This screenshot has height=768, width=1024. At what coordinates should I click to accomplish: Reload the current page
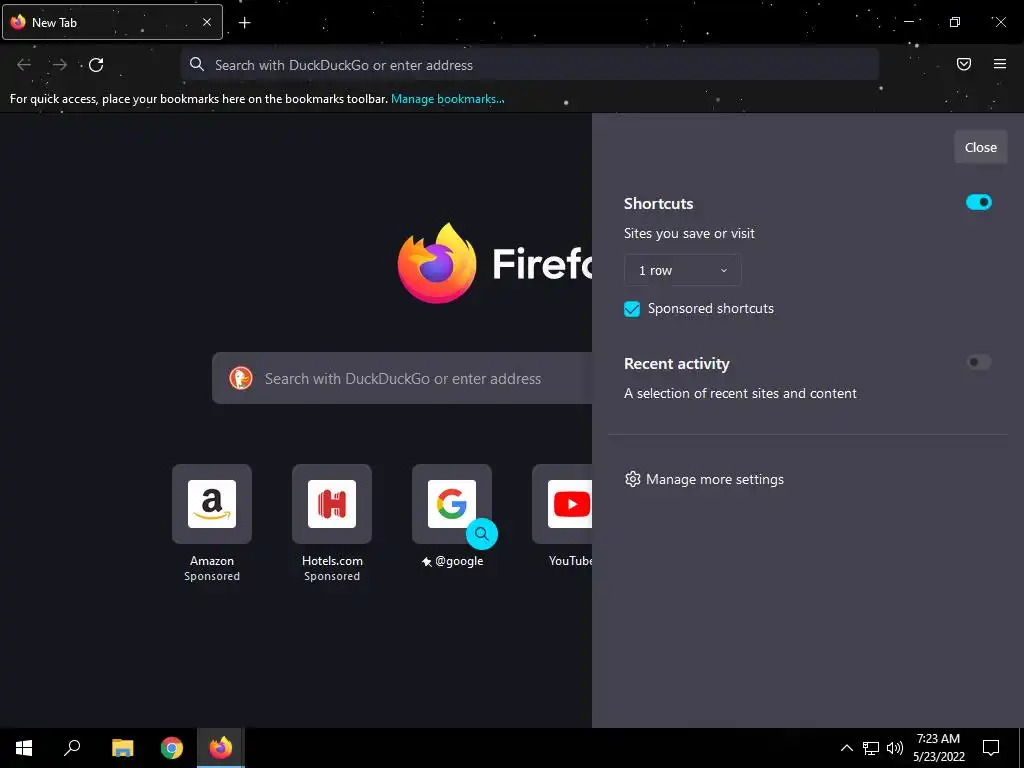pyautogui.click(x=96, y=65)
